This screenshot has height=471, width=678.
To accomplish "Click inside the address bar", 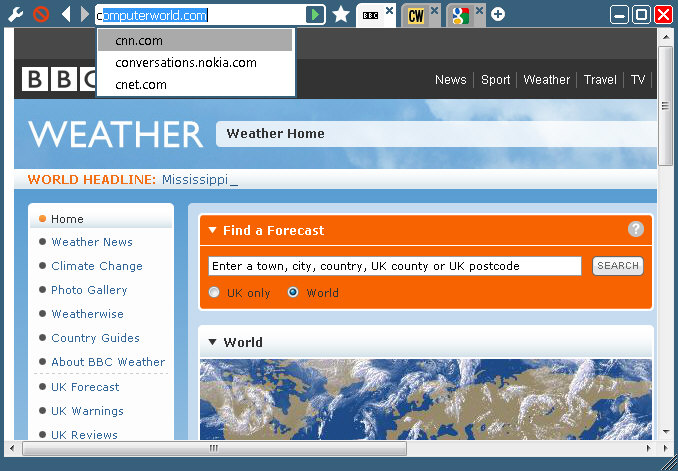I will pos(201,15).
